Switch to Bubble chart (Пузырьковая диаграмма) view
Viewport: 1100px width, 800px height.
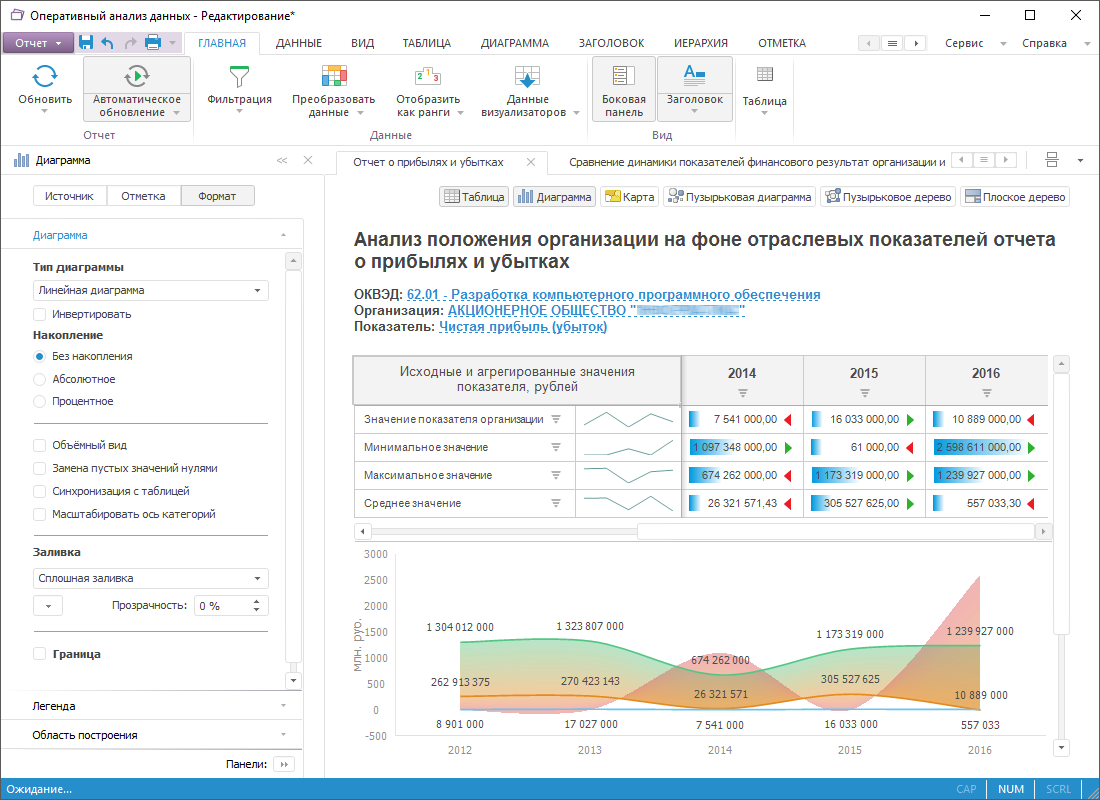(x=739, y=197)
